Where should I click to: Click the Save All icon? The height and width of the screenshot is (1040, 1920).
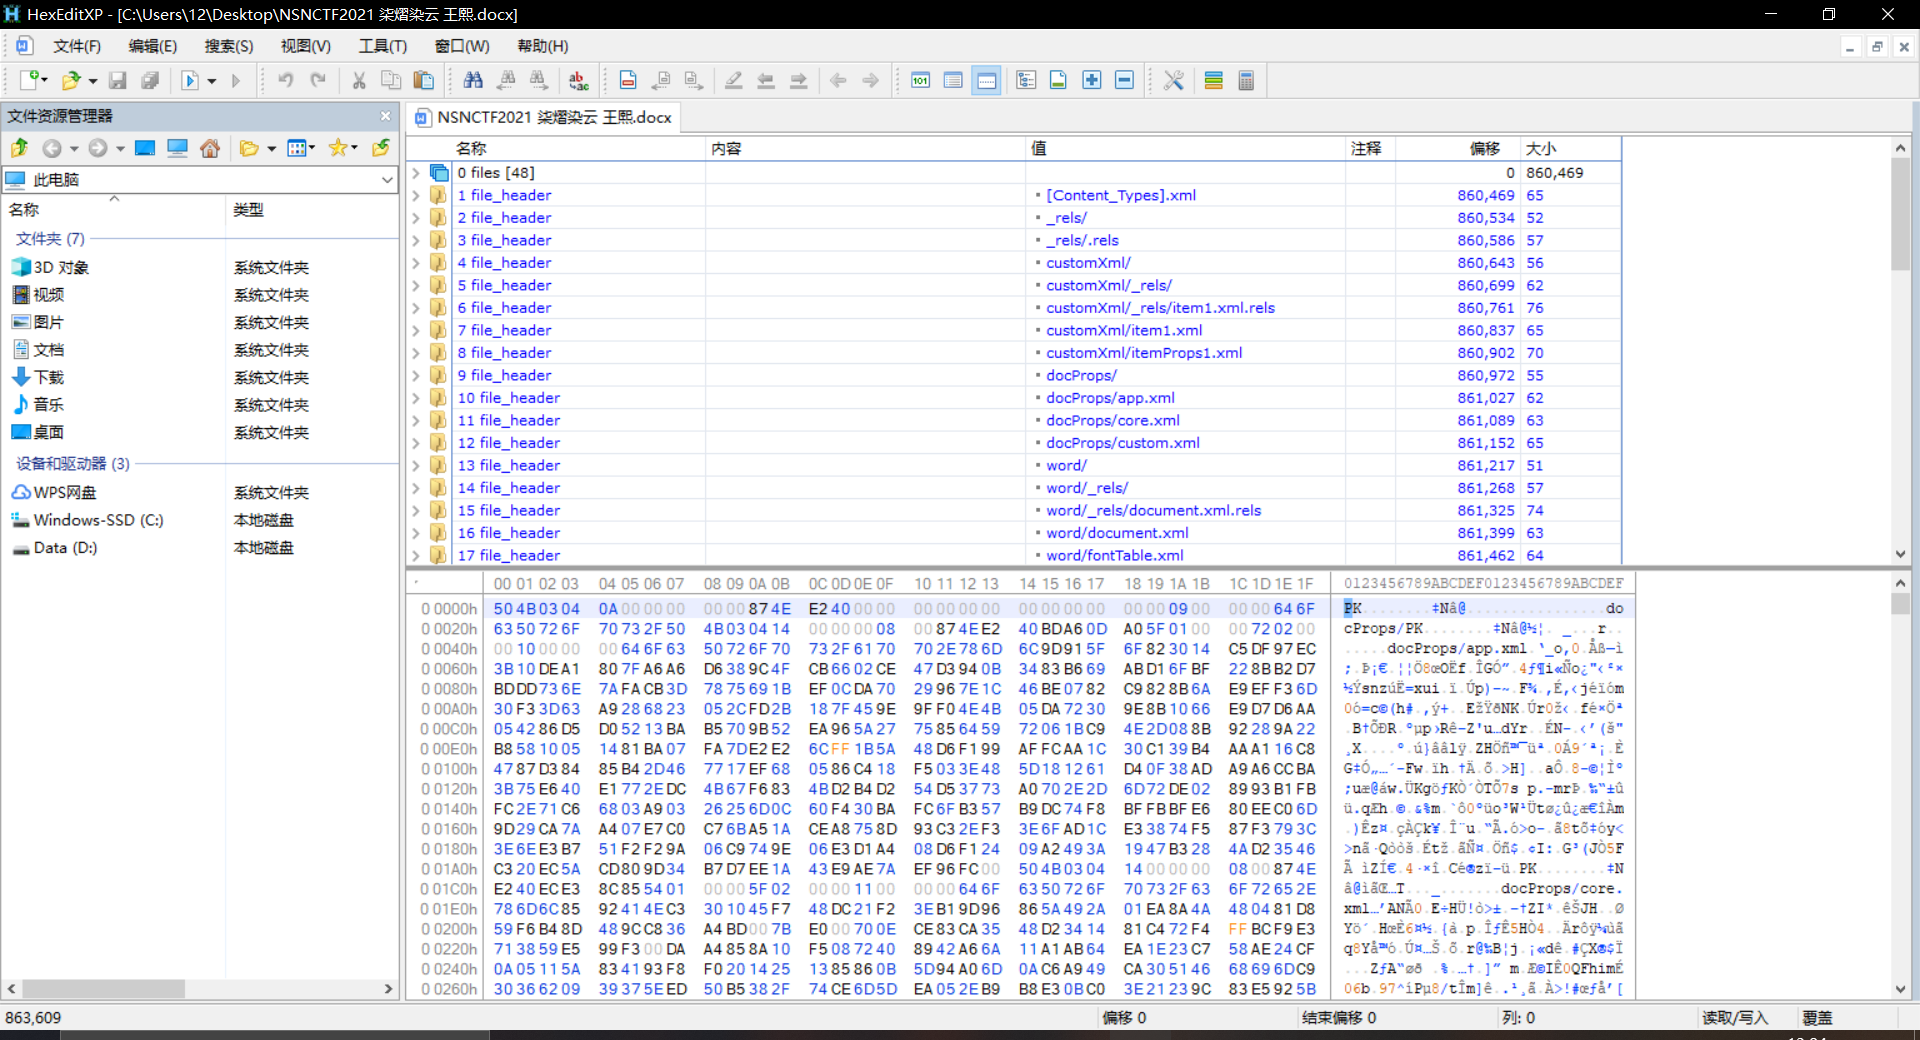(x=150, y=80)
